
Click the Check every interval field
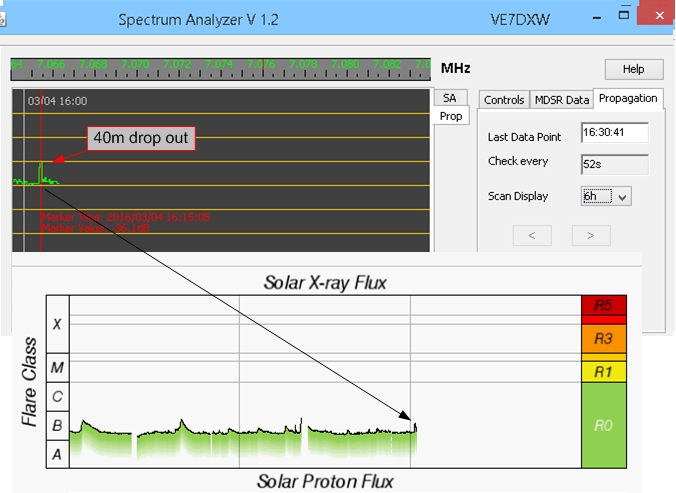(614, 164)
